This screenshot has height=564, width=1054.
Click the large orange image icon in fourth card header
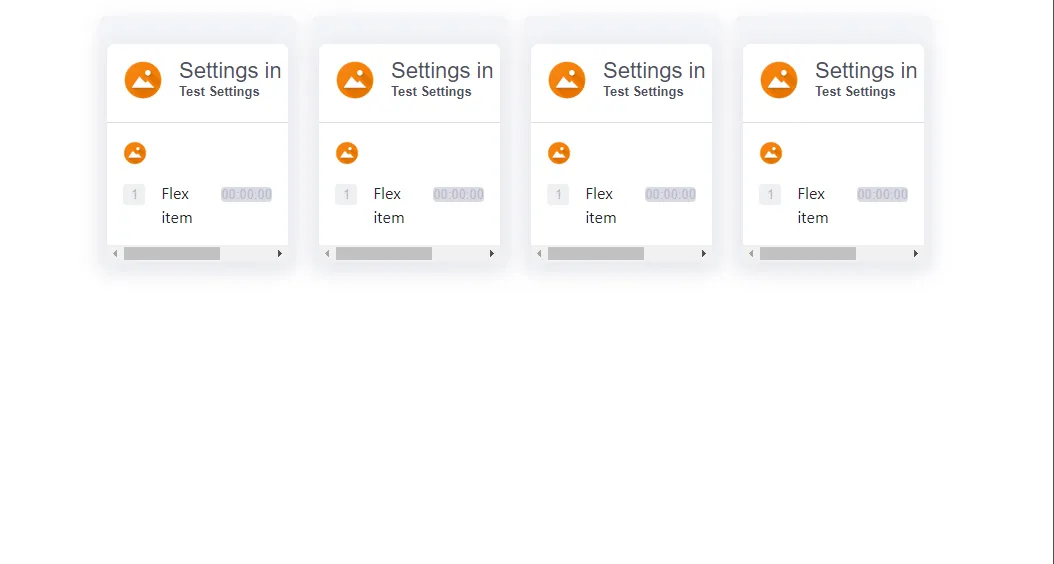[x=779, y=80]
